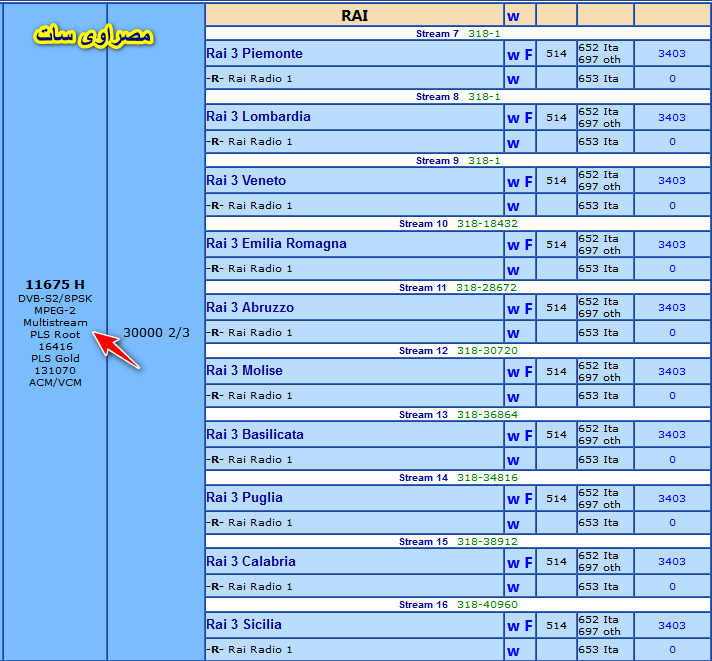Viewport: 712px width, 661px height.
Task: Click the F icon in the Rai 3 Abruzzo row
Action: [x=528, y=309]
